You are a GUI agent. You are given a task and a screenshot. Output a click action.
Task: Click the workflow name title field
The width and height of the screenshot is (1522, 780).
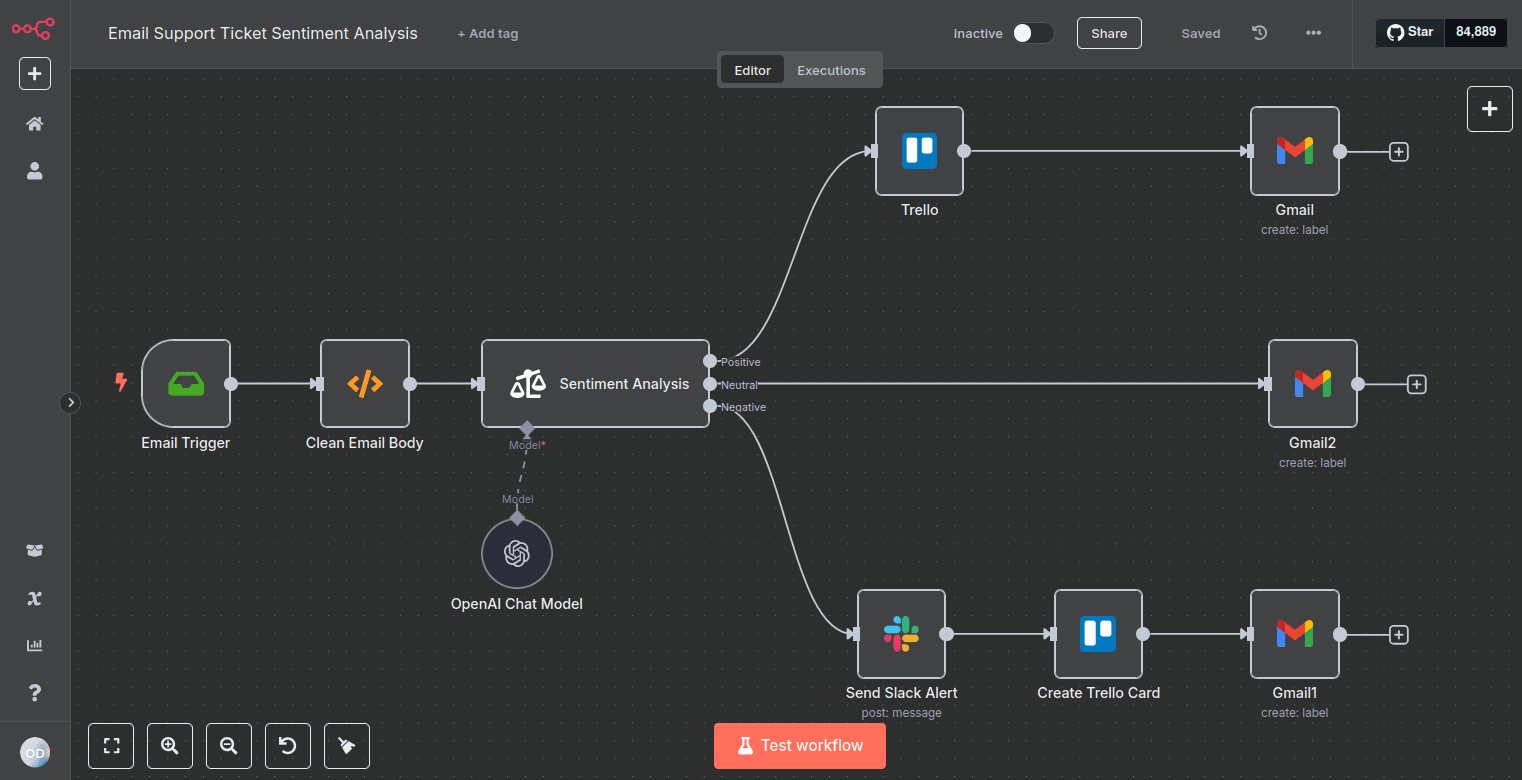tap(263, 33)
